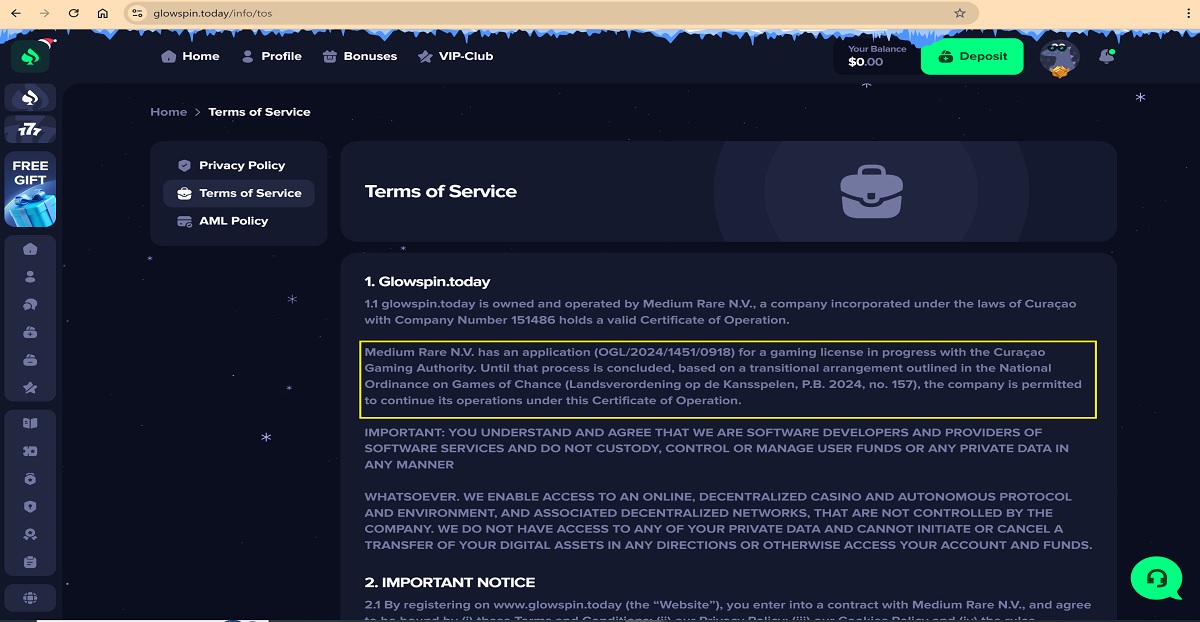
Task: Click the sidebar star VIP icon
Action: point(30,388)
